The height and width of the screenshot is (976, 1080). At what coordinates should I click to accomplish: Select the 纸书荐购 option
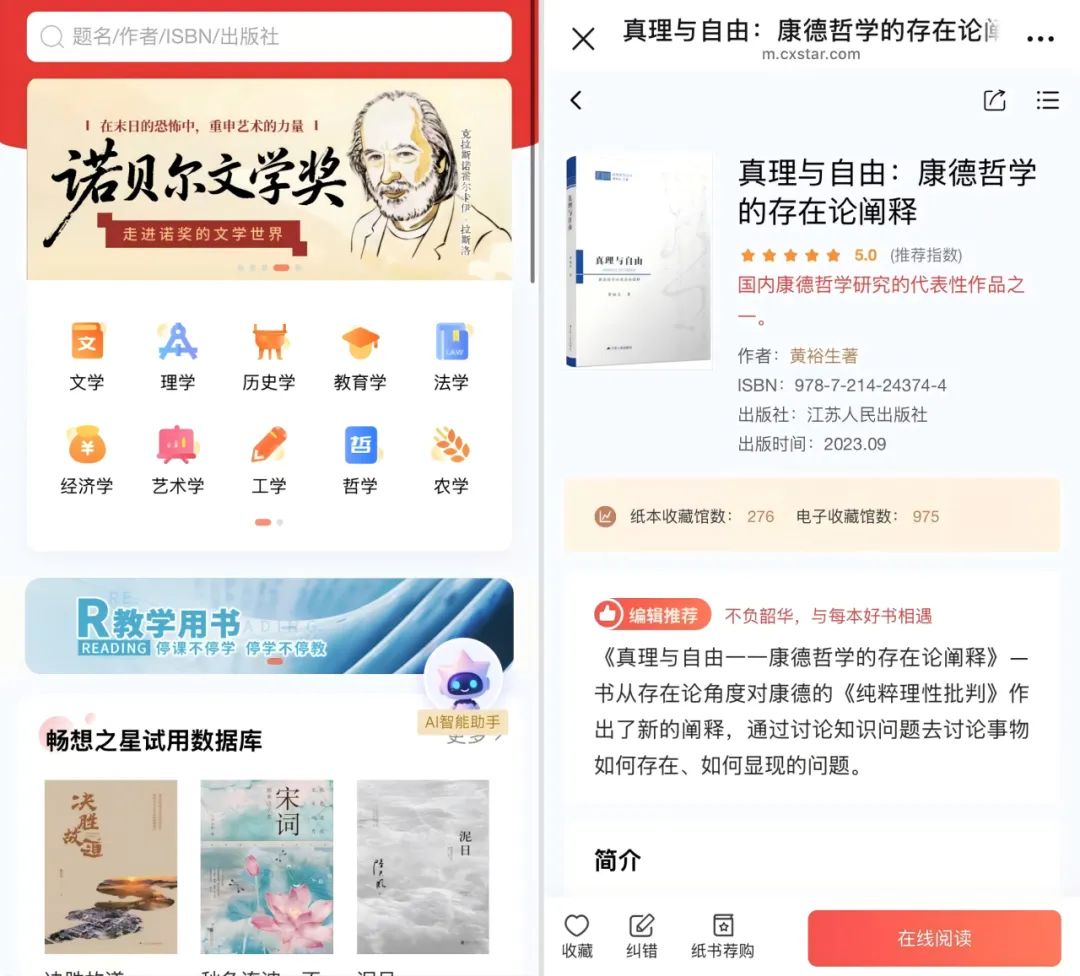[723, 936]
